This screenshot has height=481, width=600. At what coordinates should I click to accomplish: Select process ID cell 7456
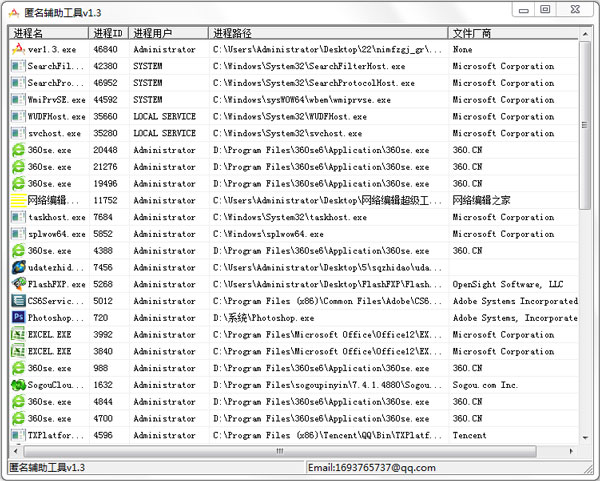[103, 267]
